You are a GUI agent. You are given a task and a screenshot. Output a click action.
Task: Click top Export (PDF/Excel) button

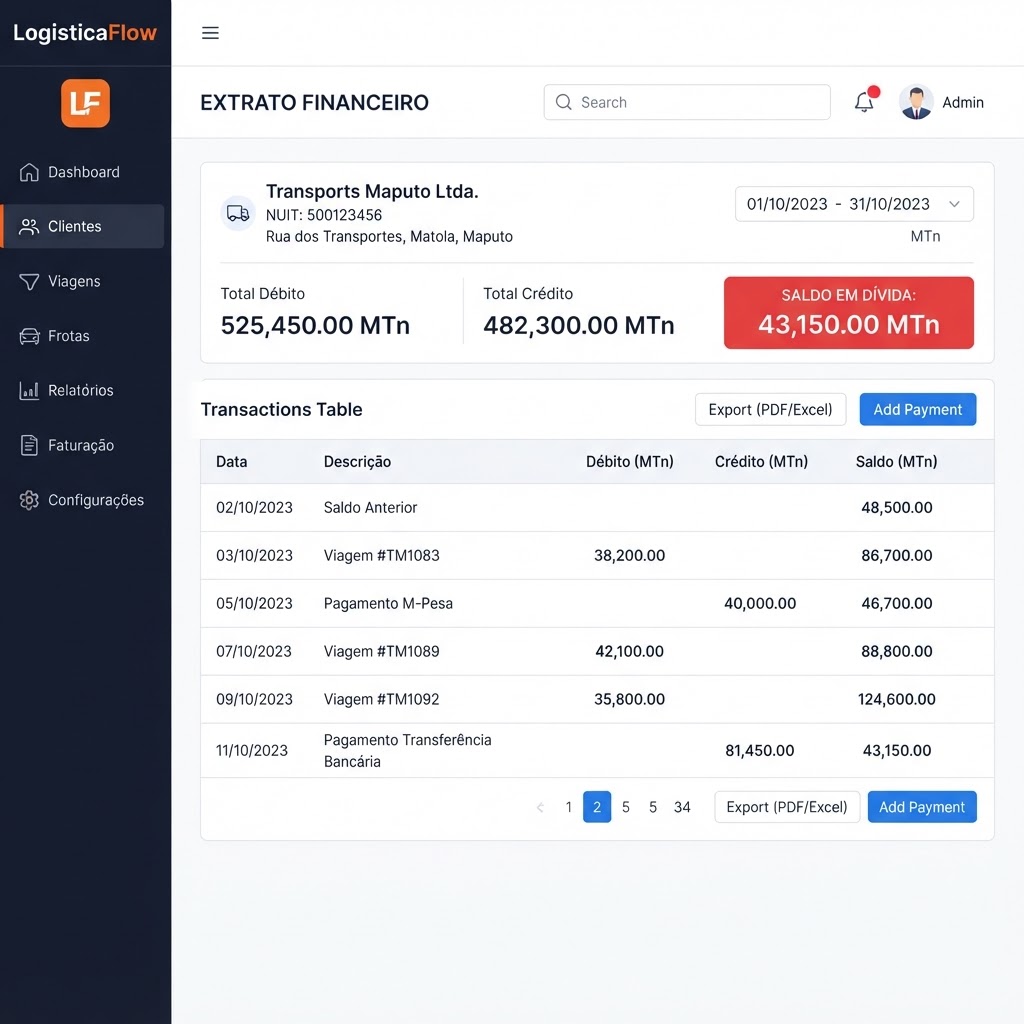pyautogui.click(x=771, y=409)
